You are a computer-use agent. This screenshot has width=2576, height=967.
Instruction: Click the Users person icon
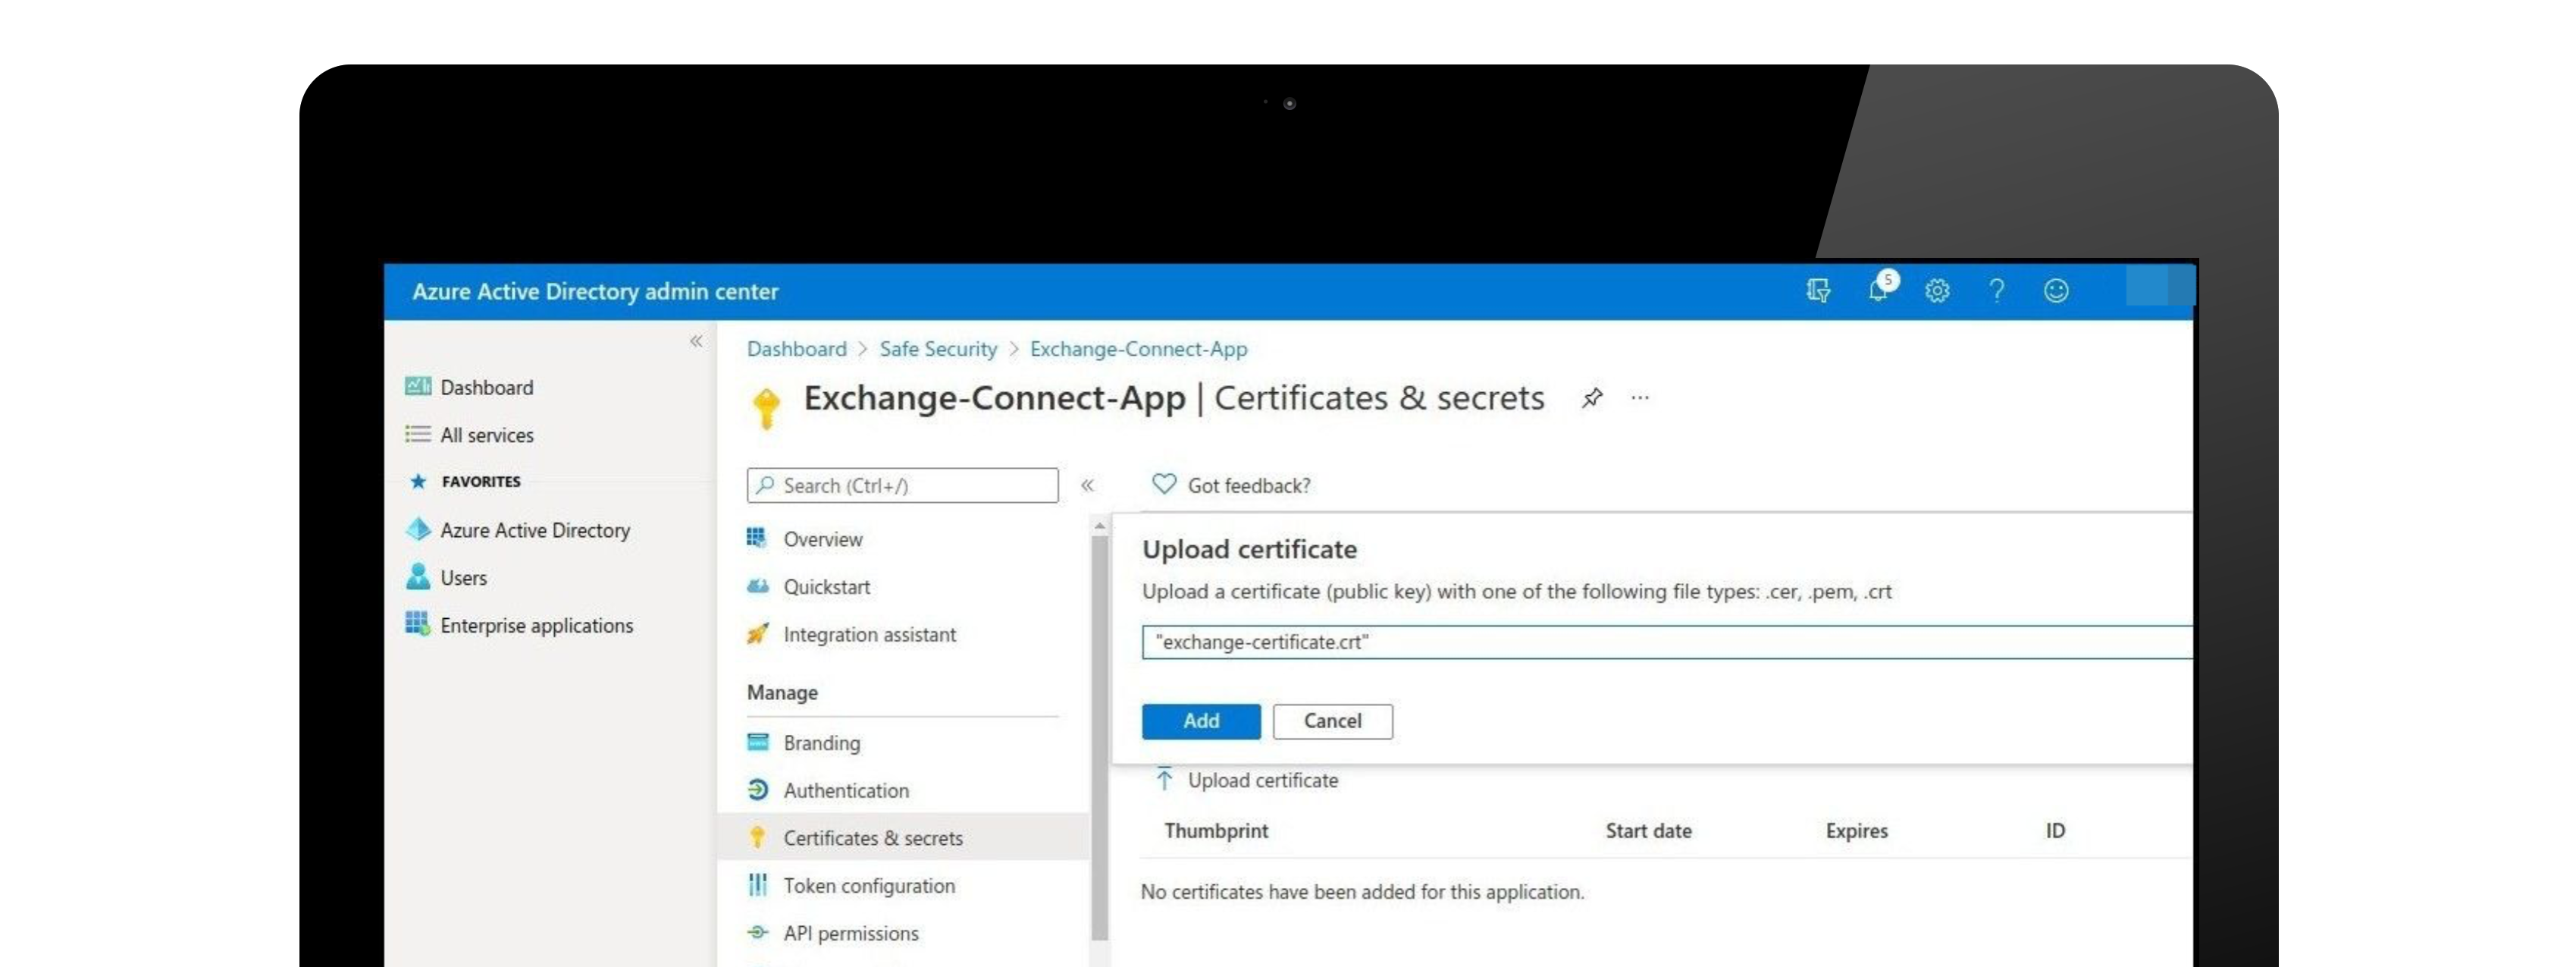pyautogui.click(x=418, y=577)
